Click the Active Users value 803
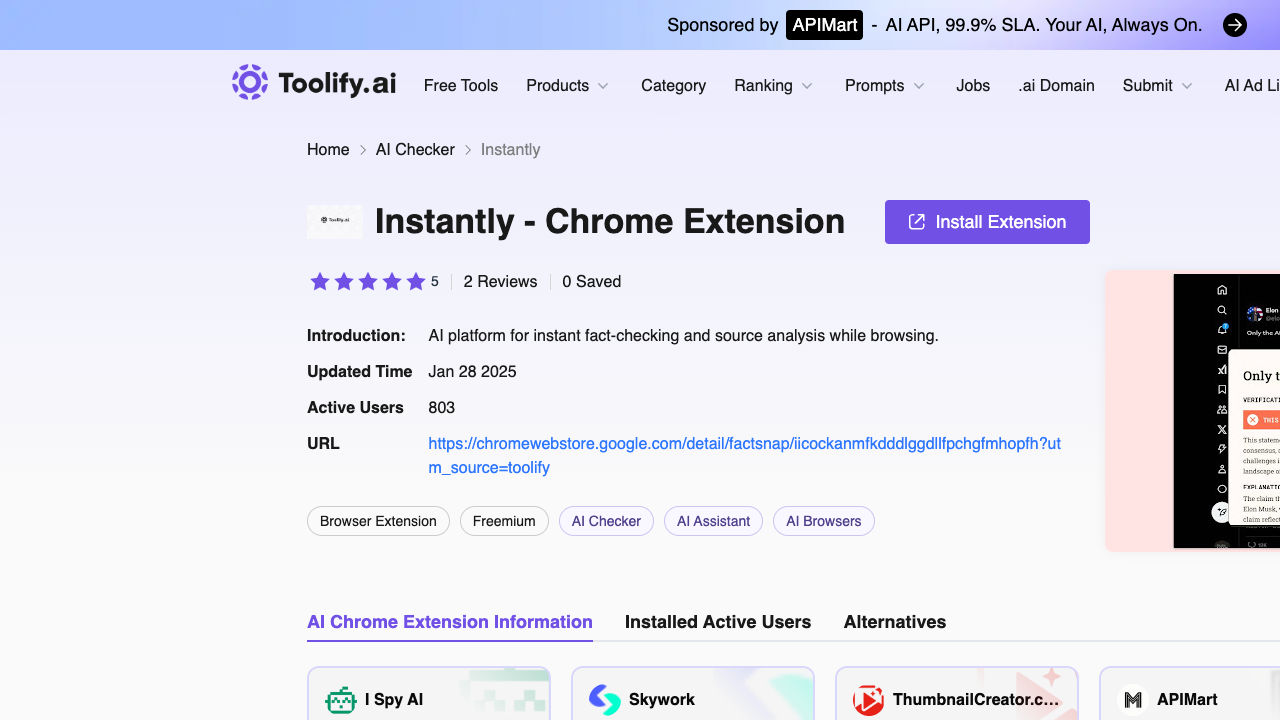Image resolution: width=1280 pixels, height=720 pixels. [442, 408]
